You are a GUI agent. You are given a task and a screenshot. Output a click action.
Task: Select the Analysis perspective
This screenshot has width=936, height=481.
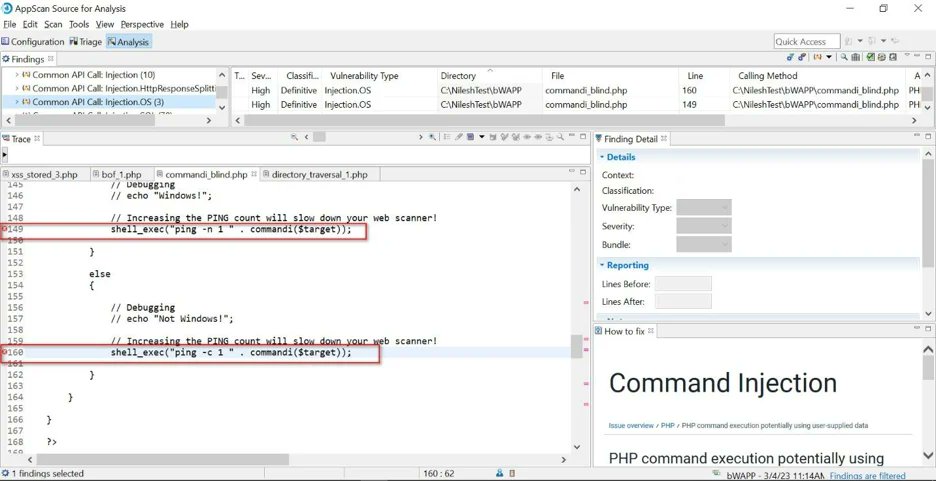[128, 42]
